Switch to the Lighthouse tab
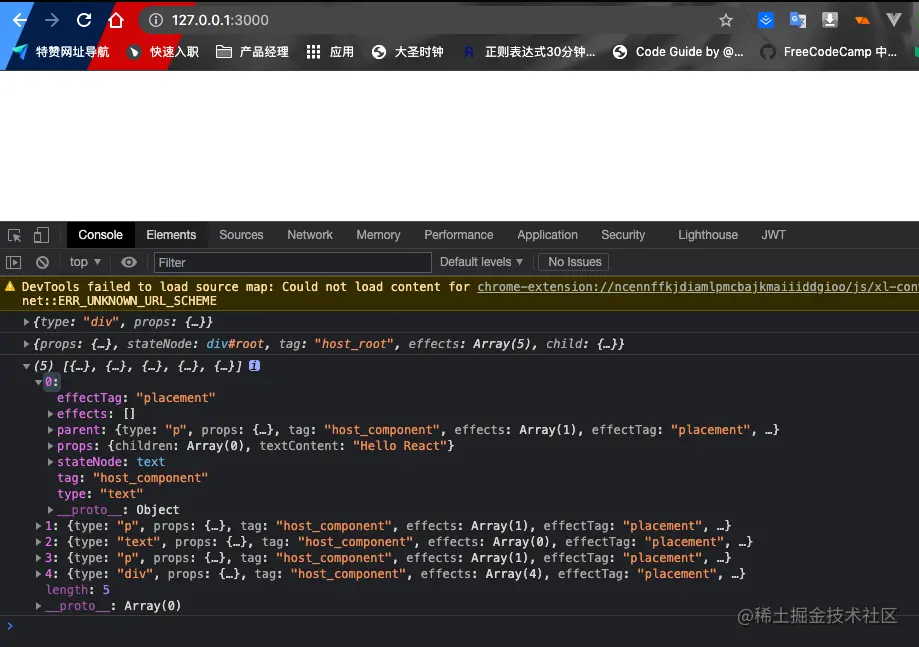This screenshot has height=647, width=919. (x=708, y=235)
